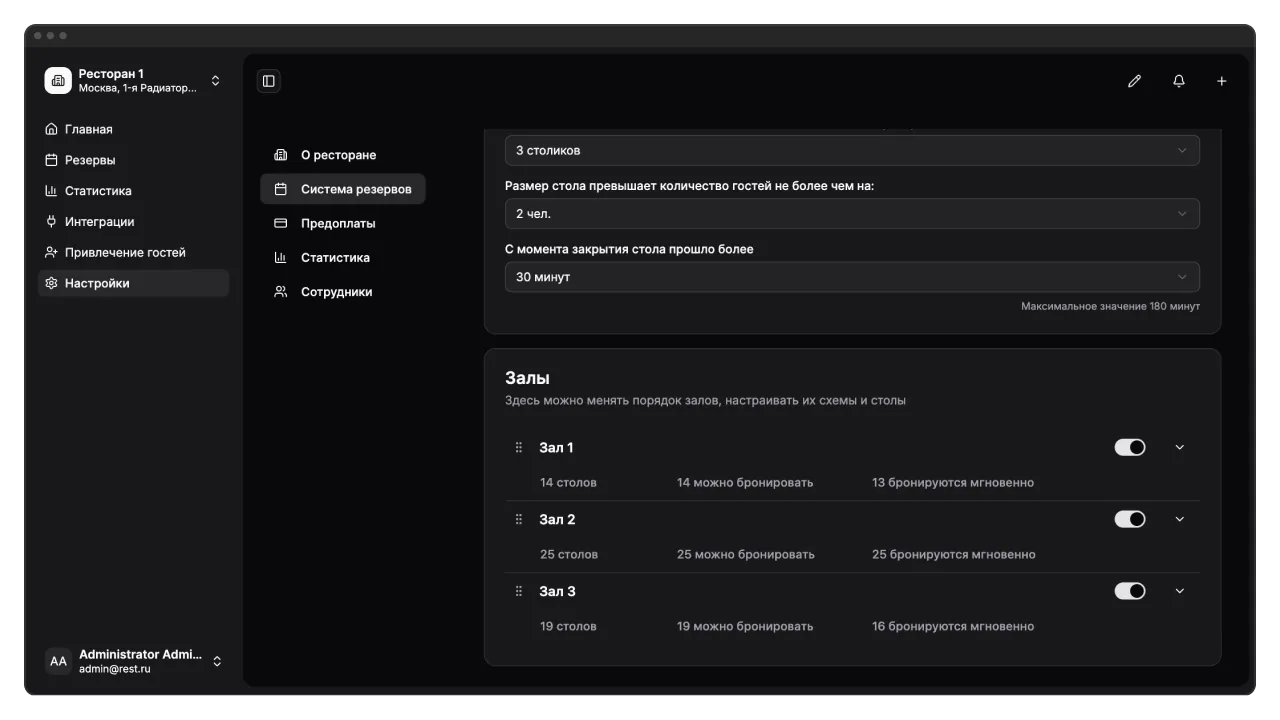Open notifications bell icon
Screen dimensions: 1280x720
click(1179, 81)
